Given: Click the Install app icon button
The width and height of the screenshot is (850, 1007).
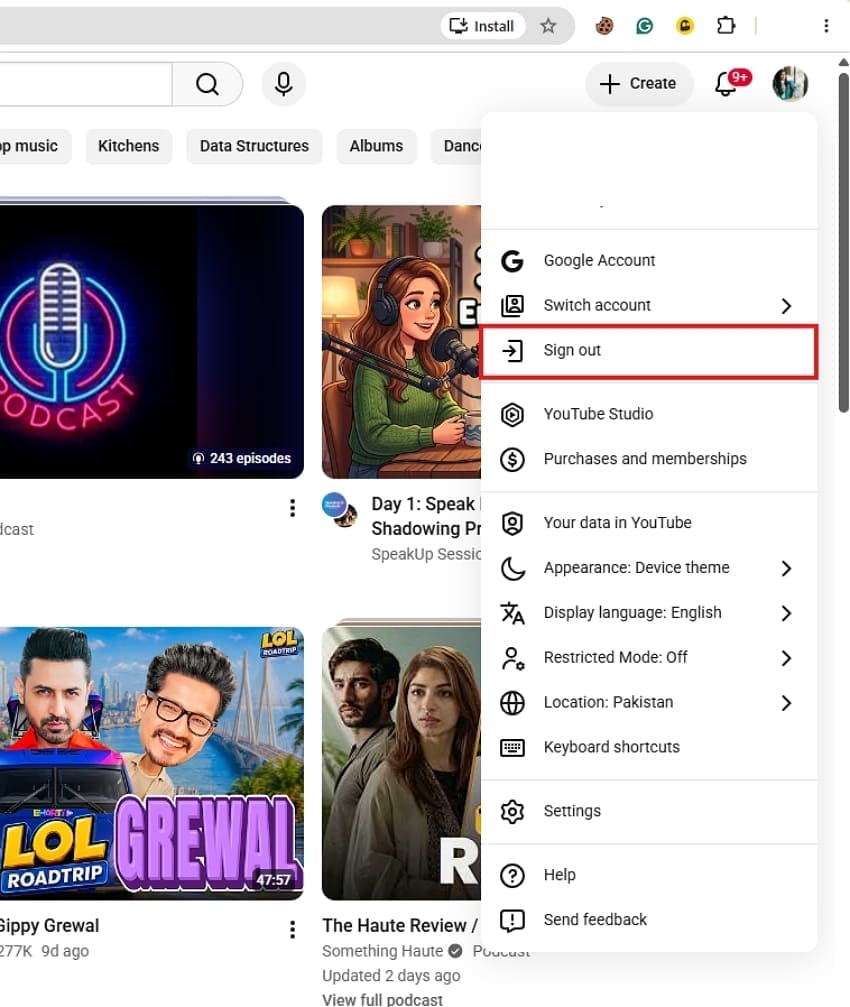Looking at the screenshot, I should [x=482, y=26].
